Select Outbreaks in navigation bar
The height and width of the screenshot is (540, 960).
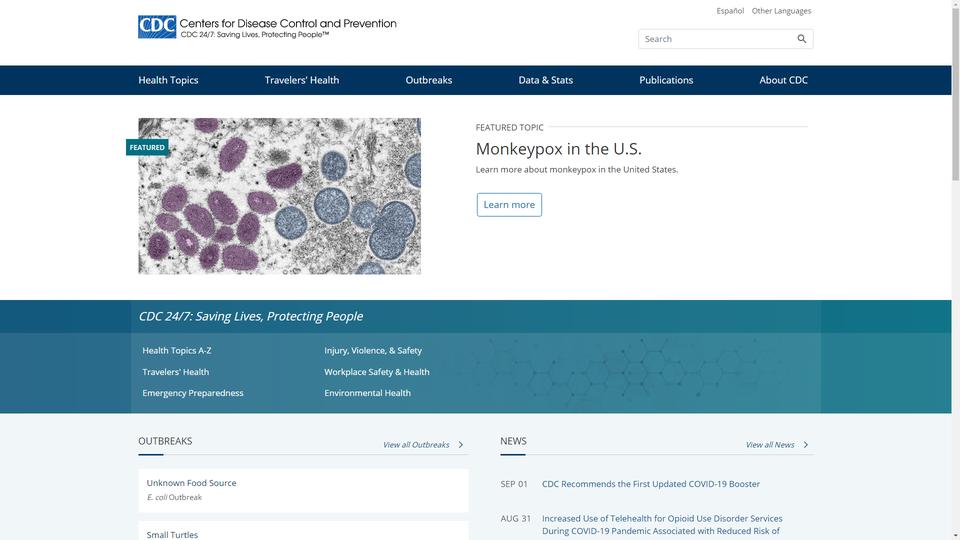coord(429,80)
